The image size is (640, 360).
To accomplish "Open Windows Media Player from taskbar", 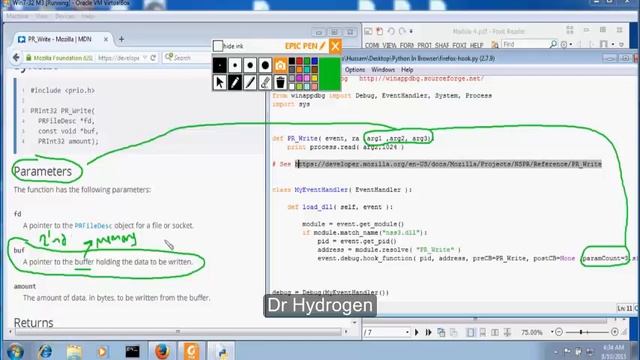I will (103, 351).
